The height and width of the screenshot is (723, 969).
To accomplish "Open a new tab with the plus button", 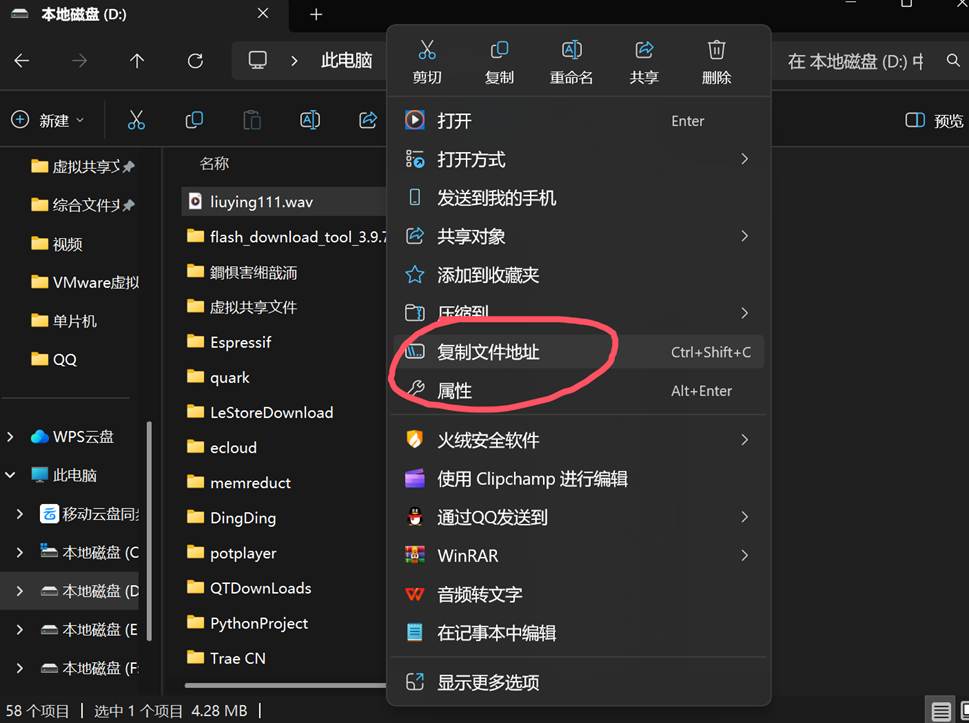I will [316, 15].
